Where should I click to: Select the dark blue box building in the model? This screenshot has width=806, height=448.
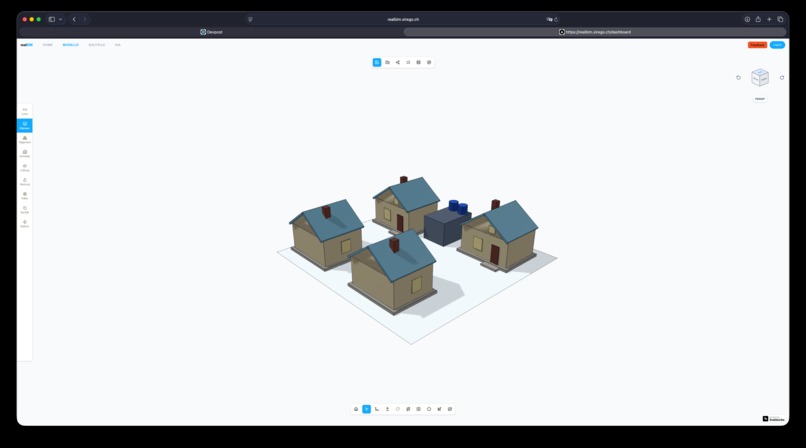pyautogui.click(x=445, y=228)
